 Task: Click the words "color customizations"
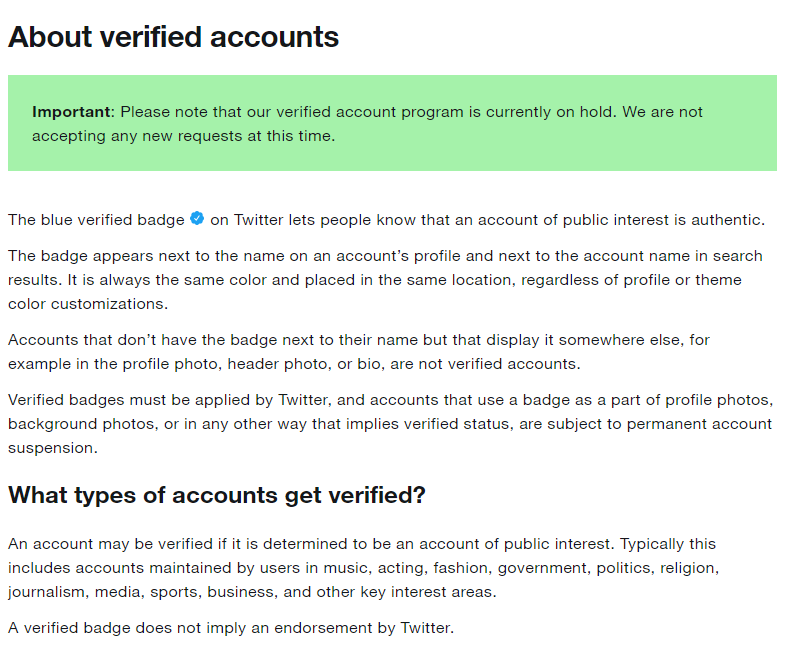(87, 304)
